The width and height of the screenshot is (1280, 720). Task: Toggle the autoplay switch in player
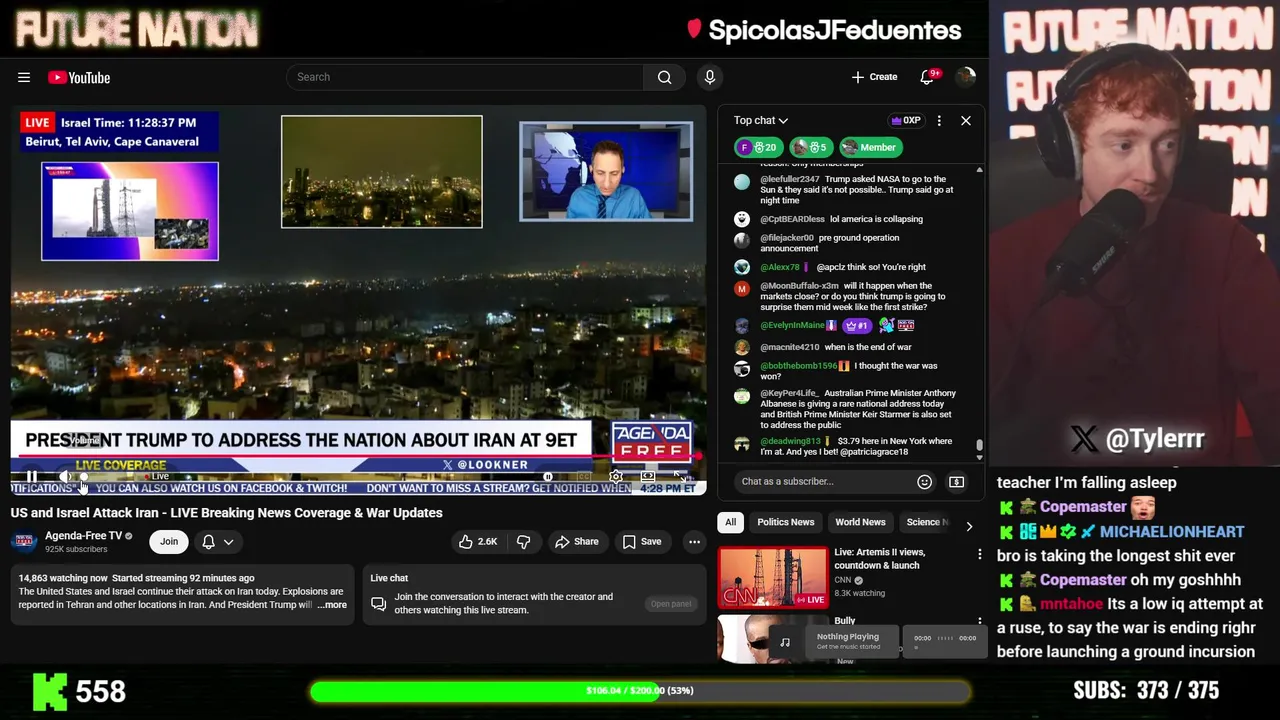(549, 477)
